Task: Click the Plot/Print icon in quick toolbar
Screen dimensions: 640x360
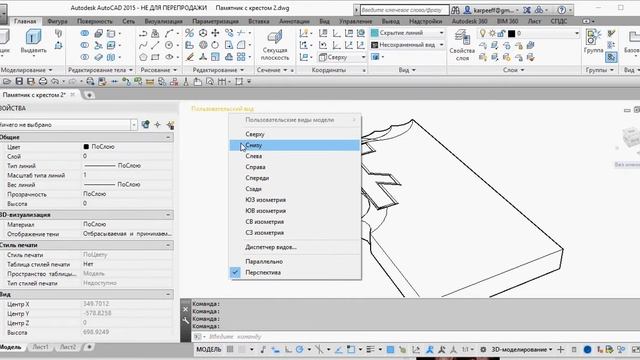Action: pyautogui.click(x=42, y=82)
